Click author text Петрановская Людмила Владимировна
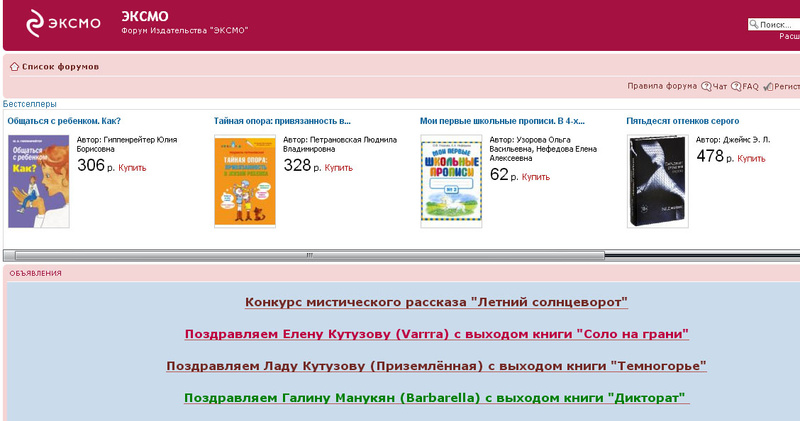This screenshot has height=421, width=800. coord(340,144)
